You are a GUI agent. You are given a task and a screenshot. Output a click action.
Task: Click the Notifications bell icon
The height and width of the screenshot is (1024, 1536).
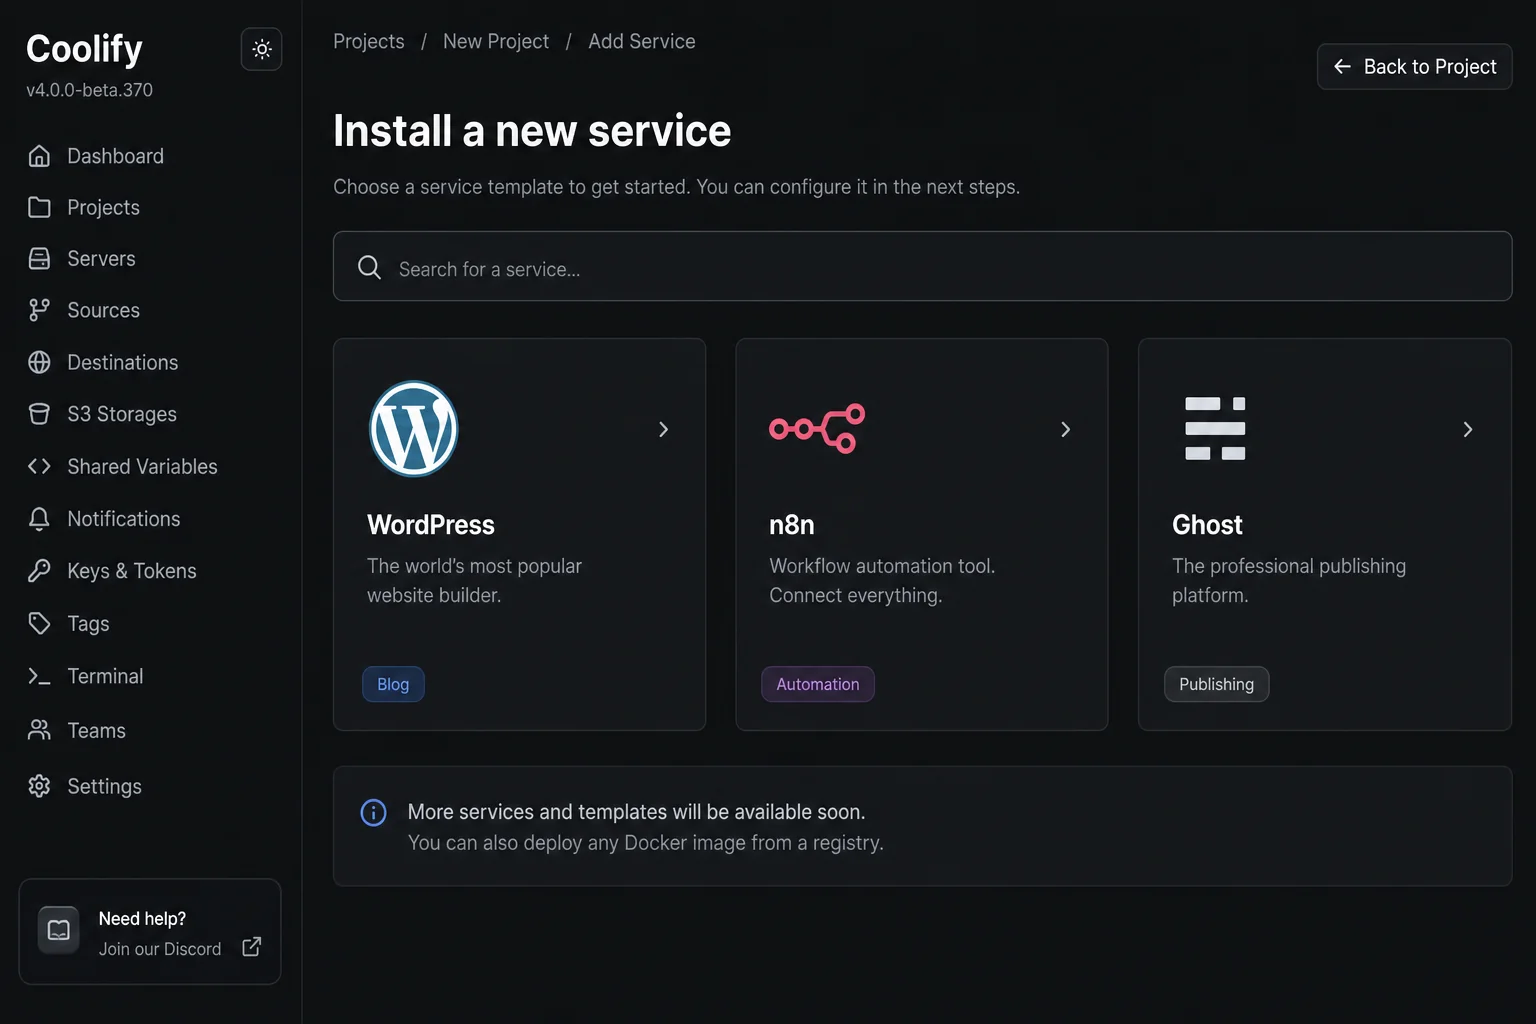tap(39, 518)
